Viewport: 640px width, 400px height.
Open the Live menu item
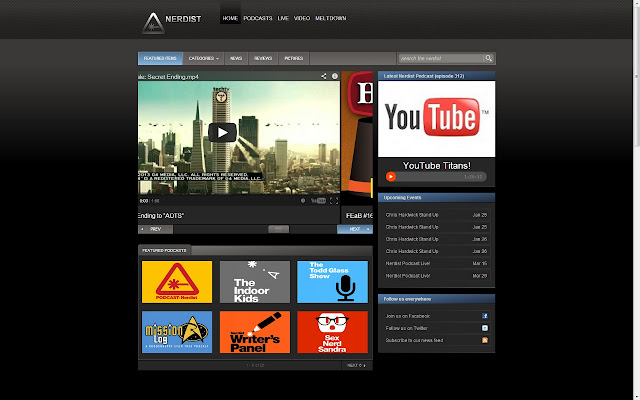coord(283,18)
